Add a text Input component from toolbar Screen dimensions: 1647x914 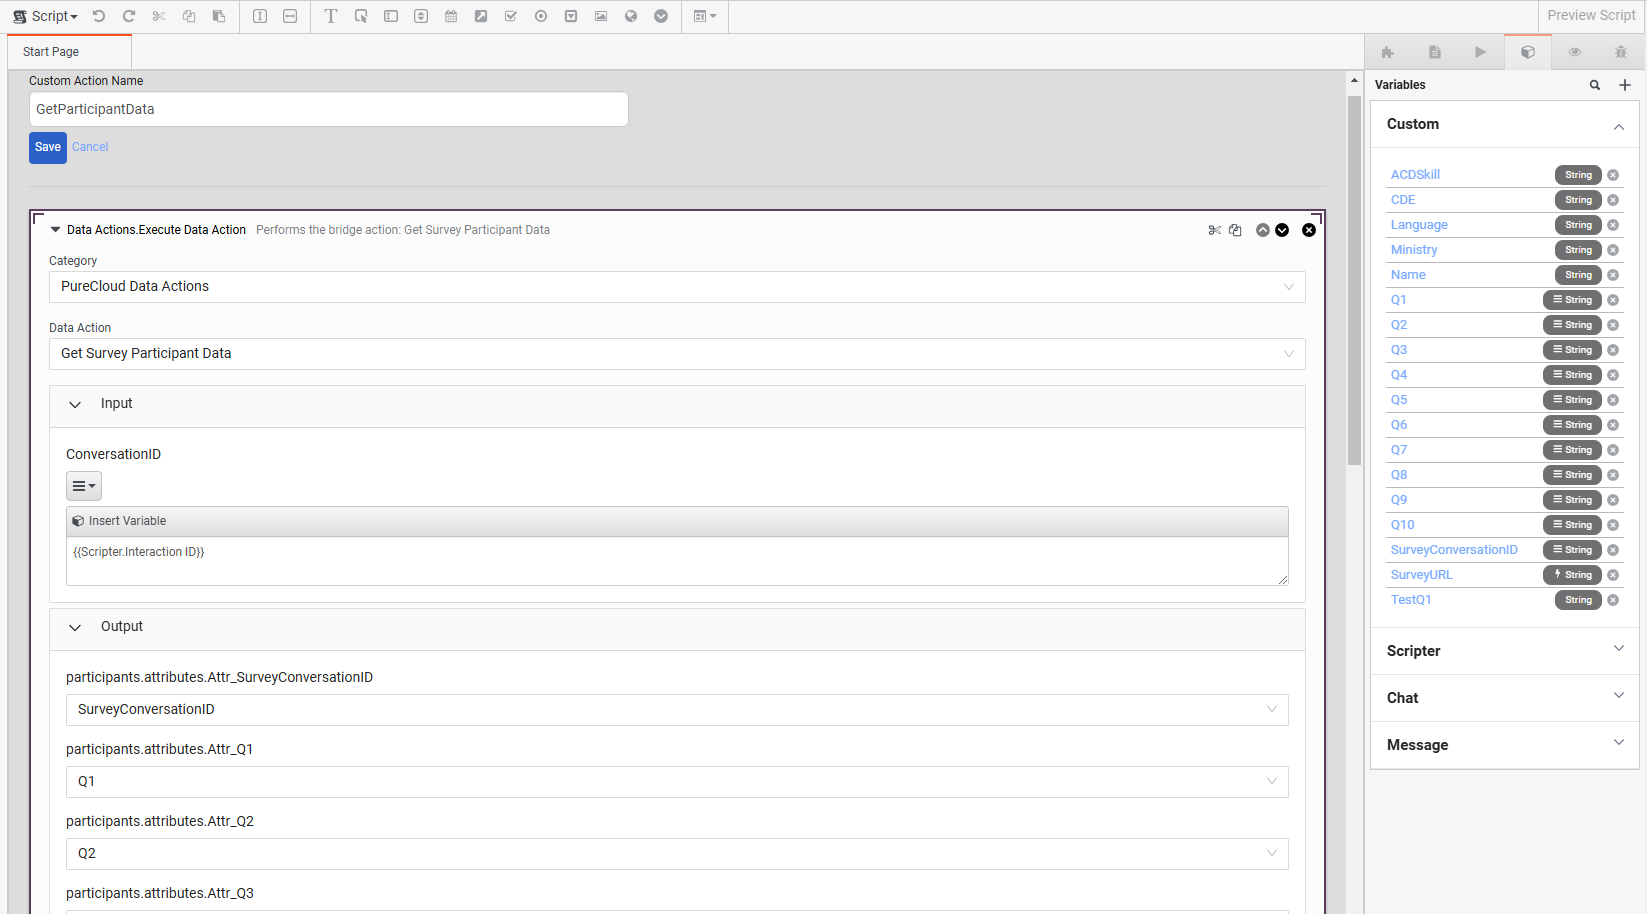click(391, 16)
